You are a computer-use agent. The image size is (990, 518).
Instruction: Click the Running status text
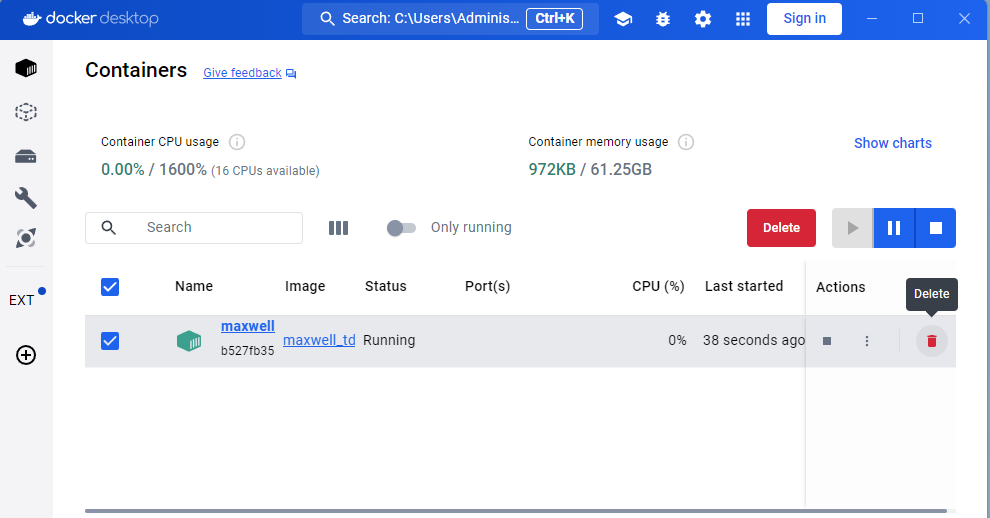(389, 340)
